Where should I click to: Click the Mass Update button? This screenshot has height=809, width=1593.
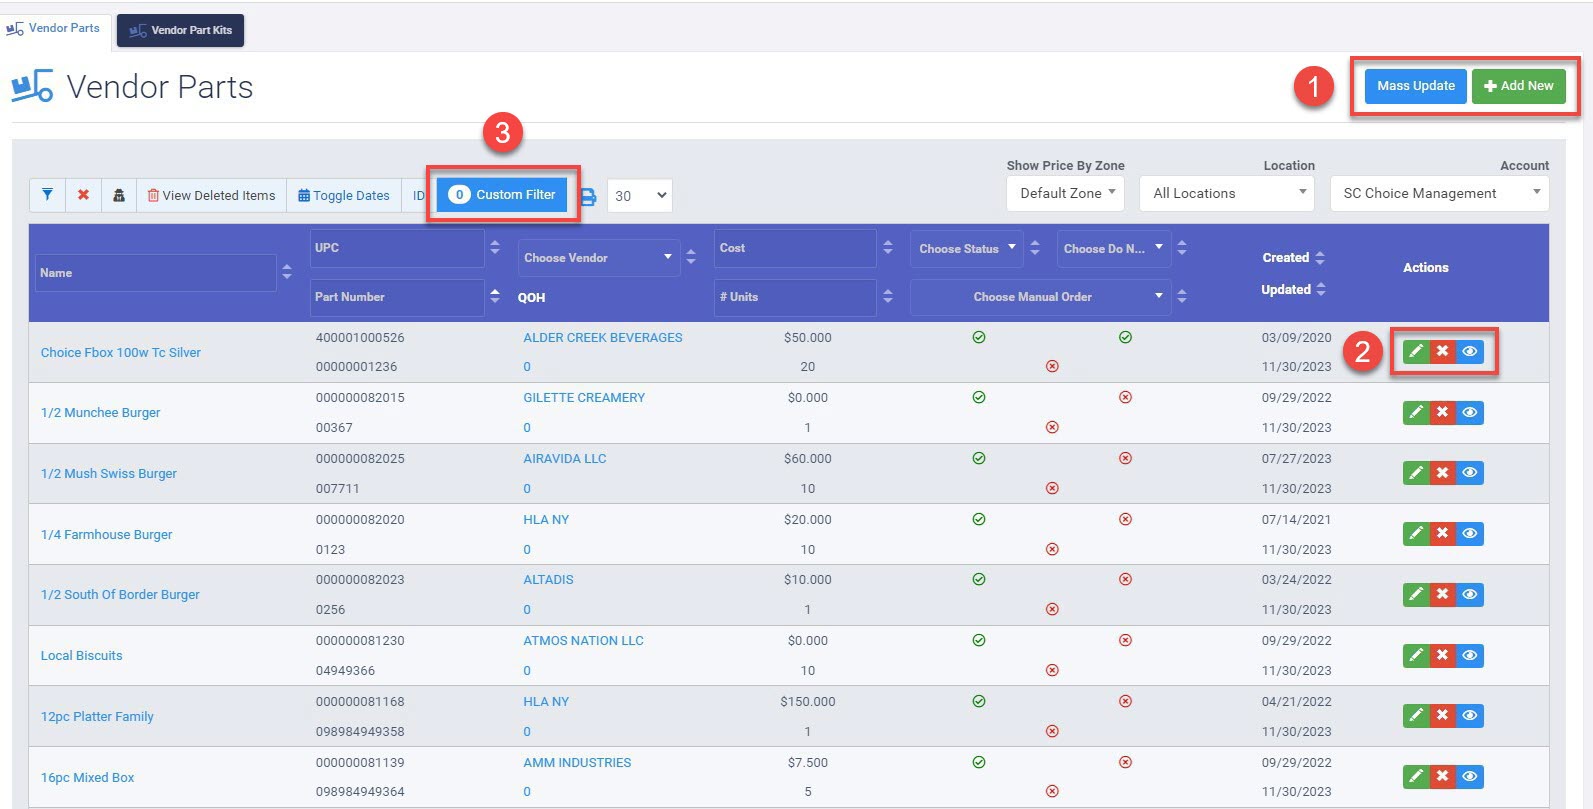[1415, 86]
